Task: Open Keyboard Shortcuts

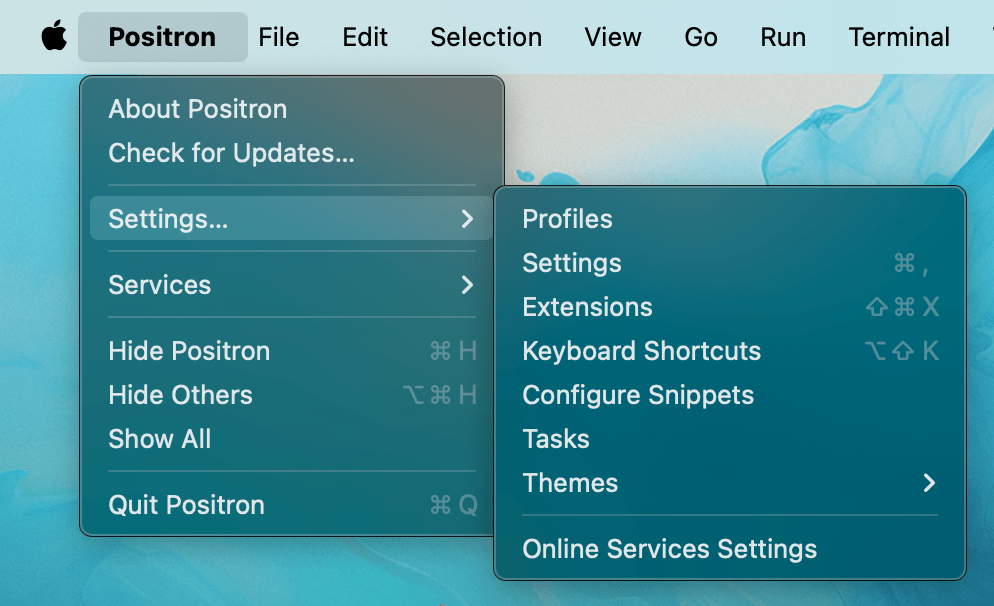Action: [641, 351]
